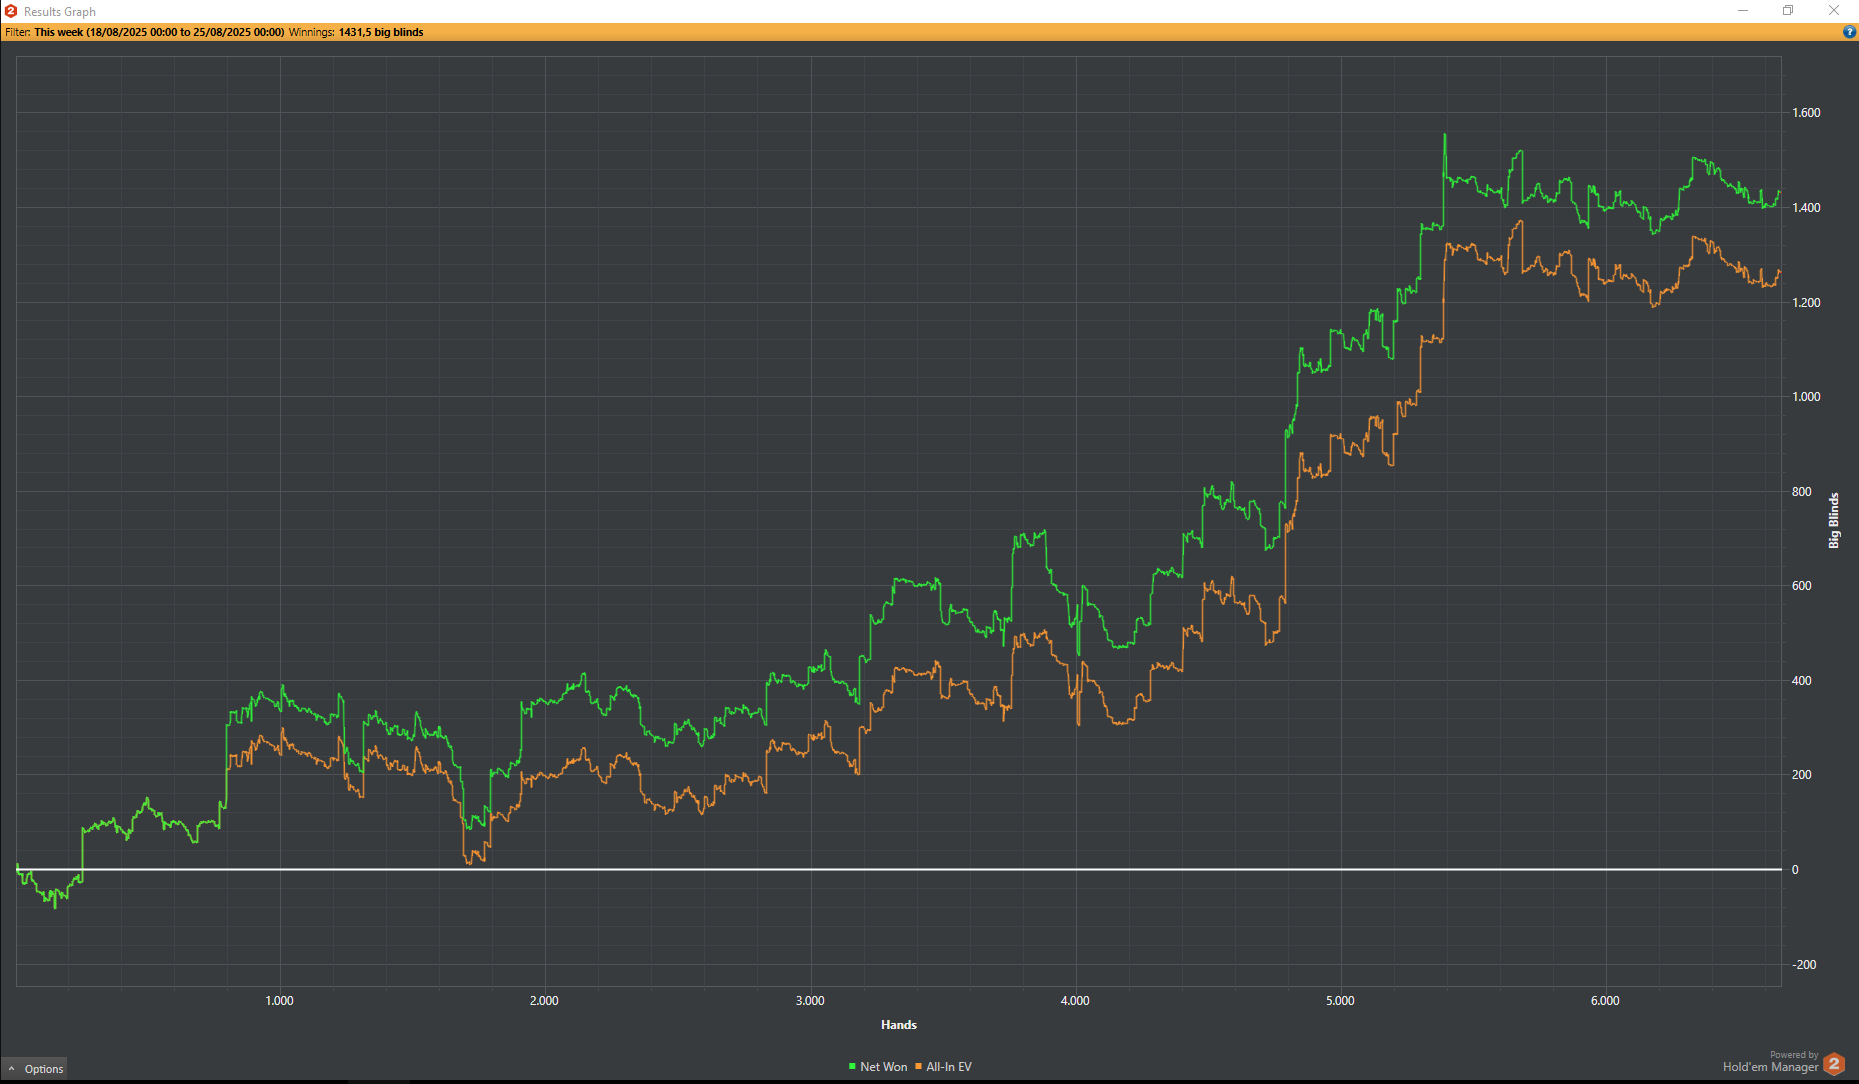The height and width of the screenshot is (1084, 1859).
Task: Click the Big Blinds axis title
Action: point(1834,520)
